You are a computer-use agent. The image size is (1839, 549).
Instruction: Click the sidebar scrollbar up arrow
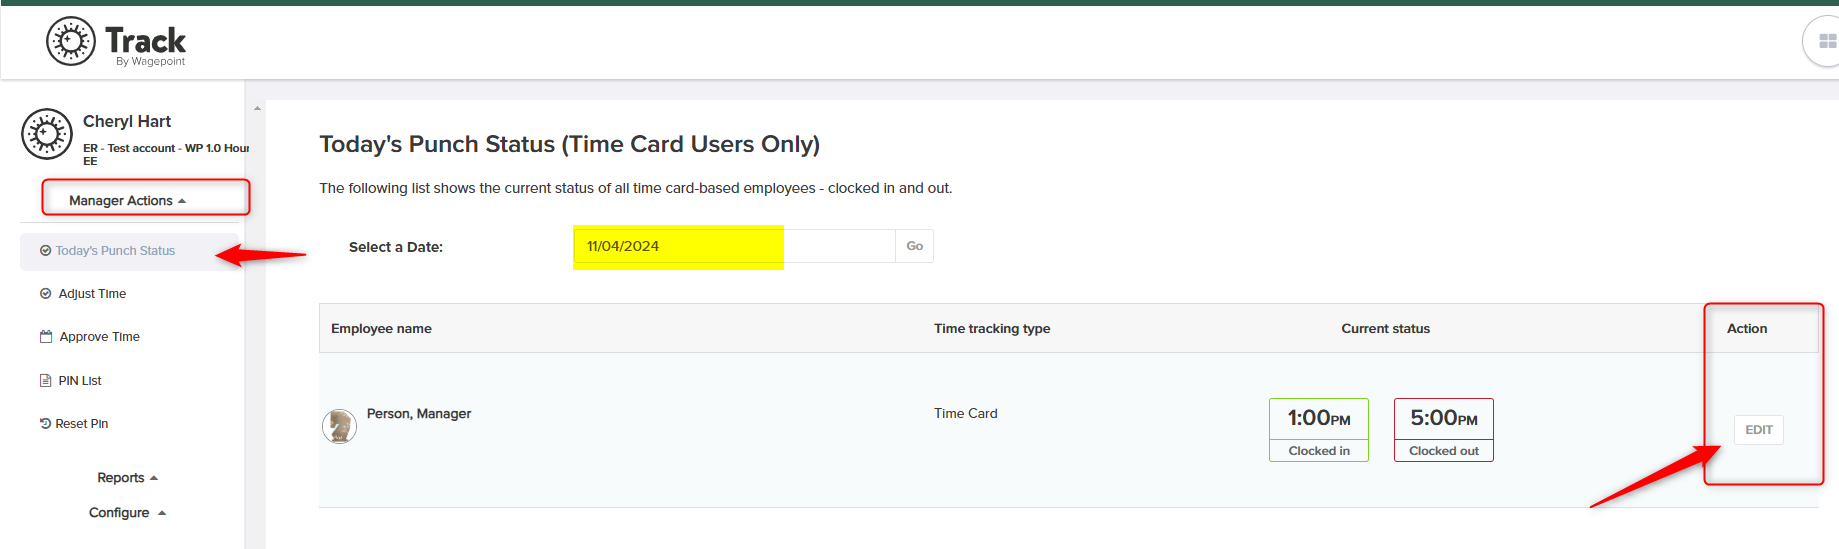(x=258, y=108)
